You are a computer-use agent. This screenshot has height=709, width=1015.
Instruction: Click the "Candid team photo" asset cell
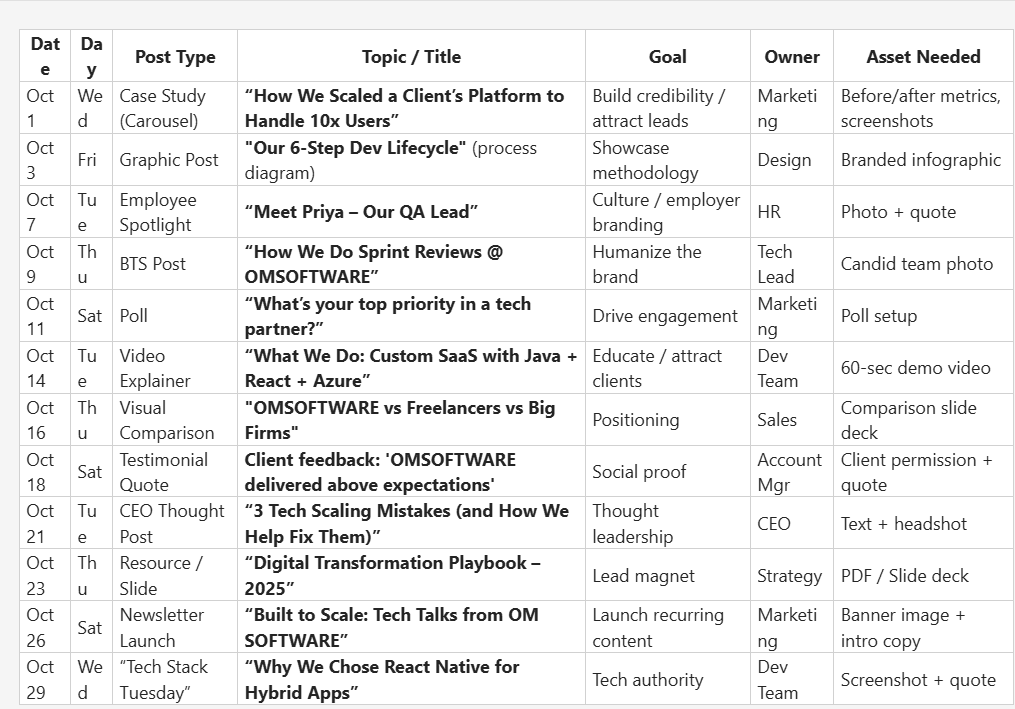pos(916,264)
